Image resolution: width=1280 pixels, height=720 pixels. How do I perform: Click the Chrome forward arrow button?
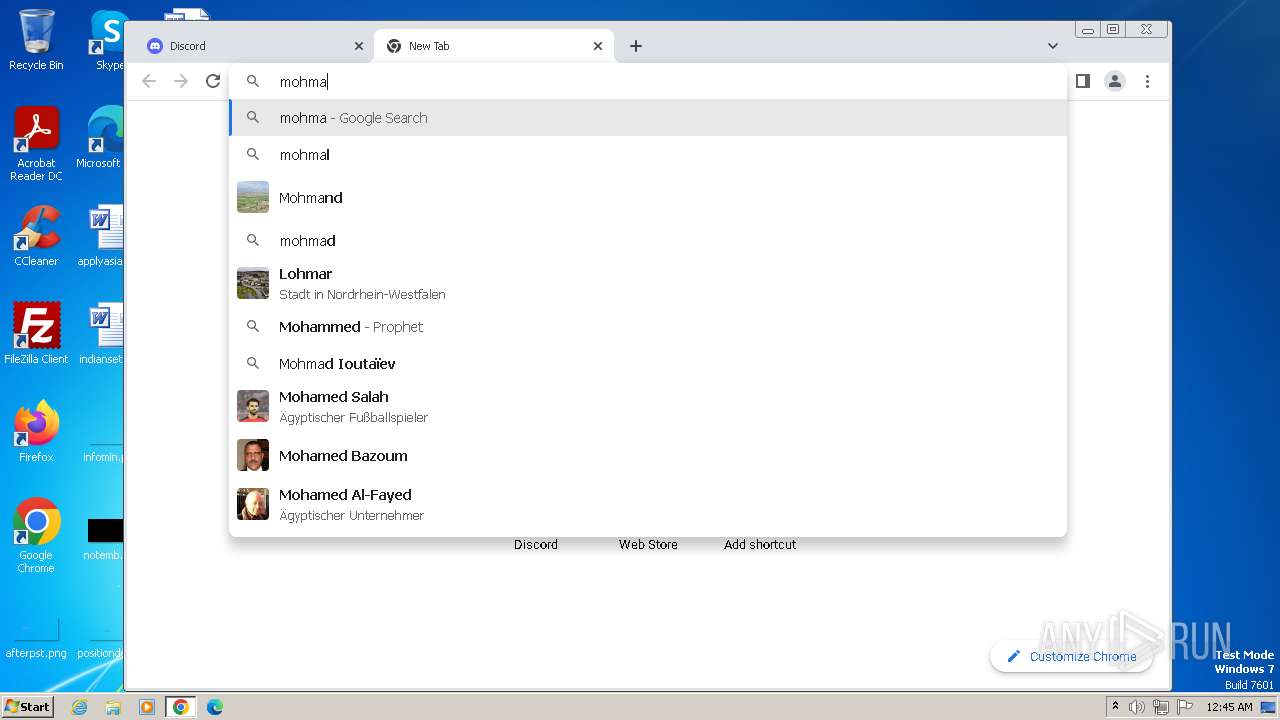(181, 81)
